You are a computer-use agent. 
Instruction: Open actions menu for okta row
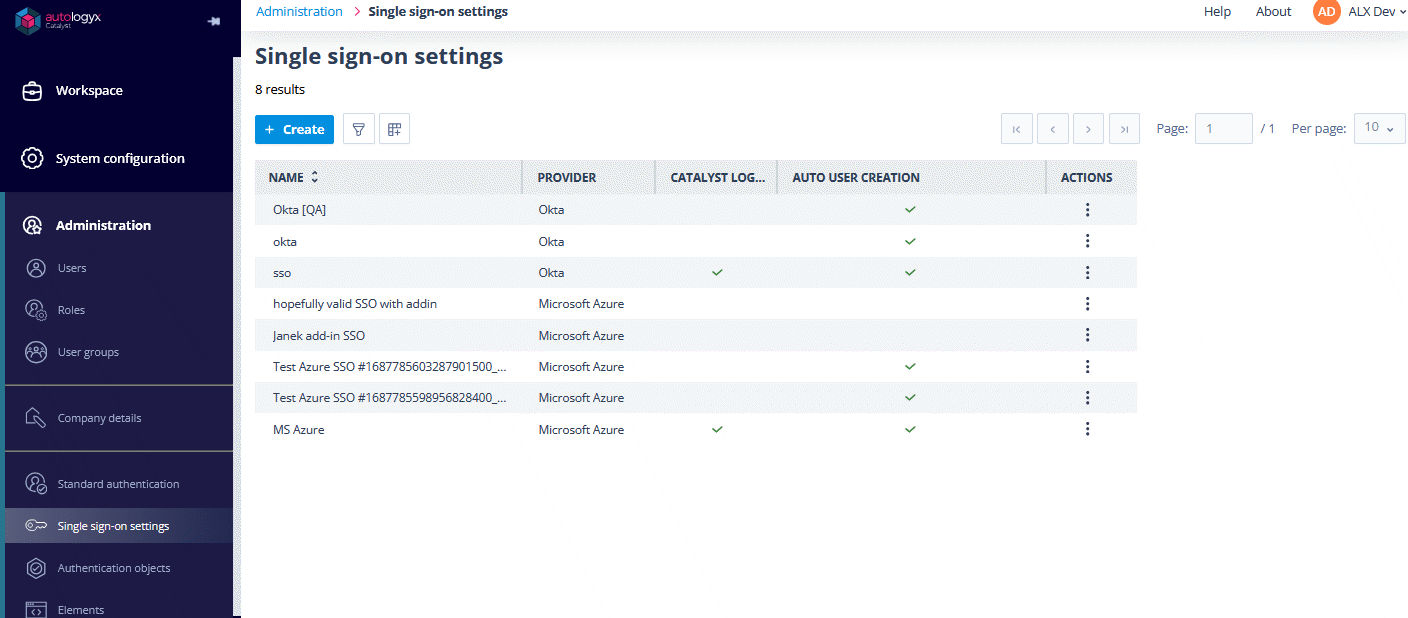[x=1087, y=241]
